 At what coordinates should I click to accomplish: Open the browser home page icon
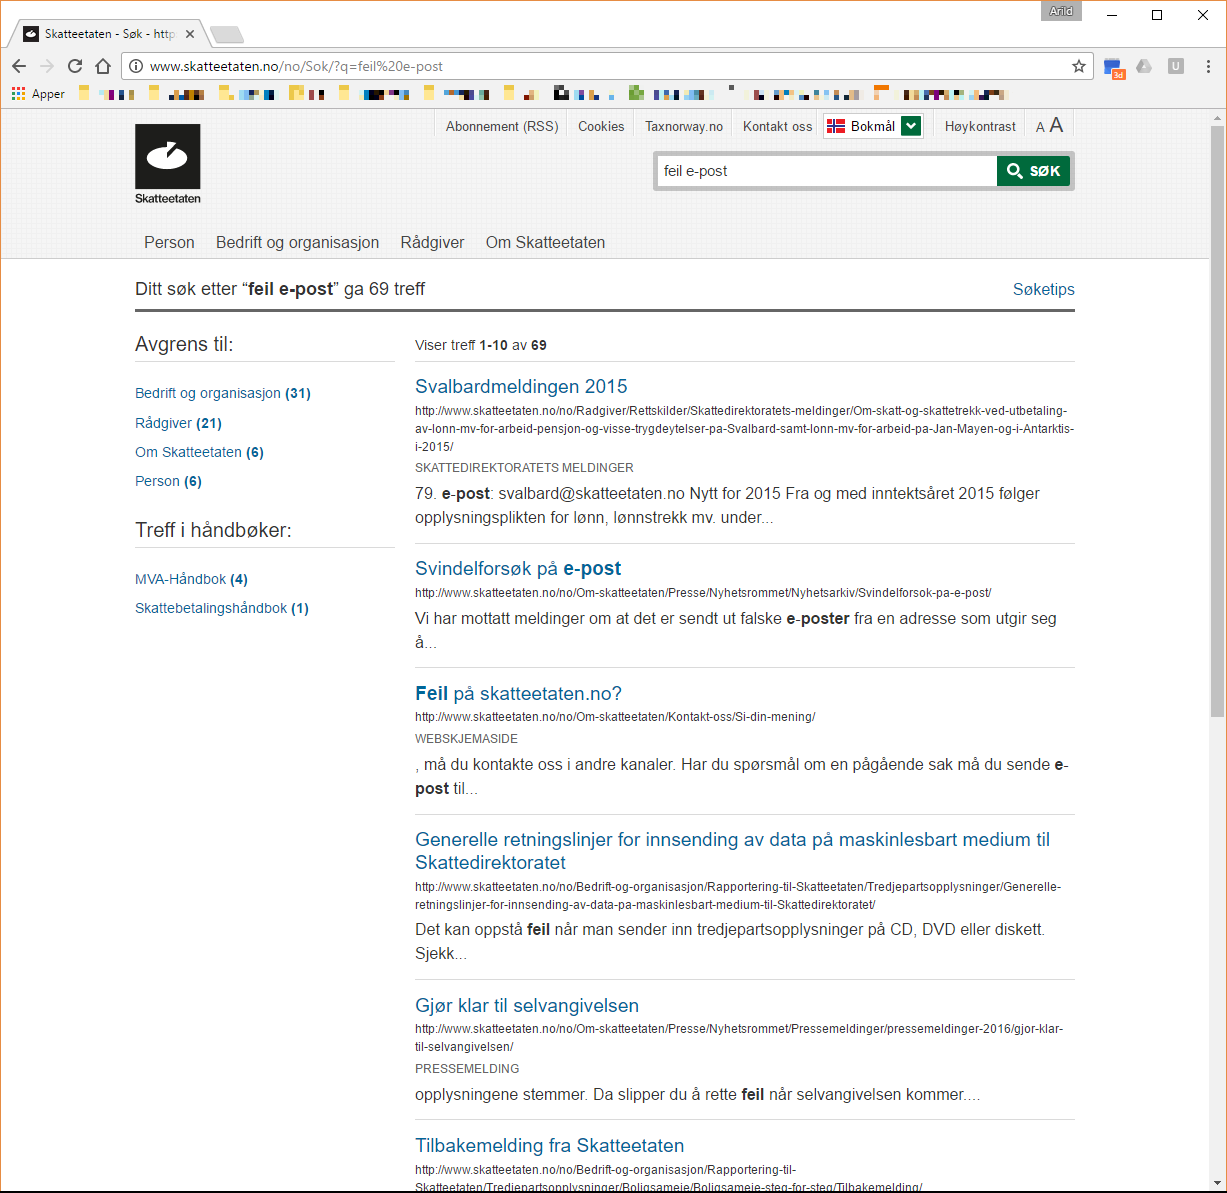pyautogui.click(x=103, y=66)
